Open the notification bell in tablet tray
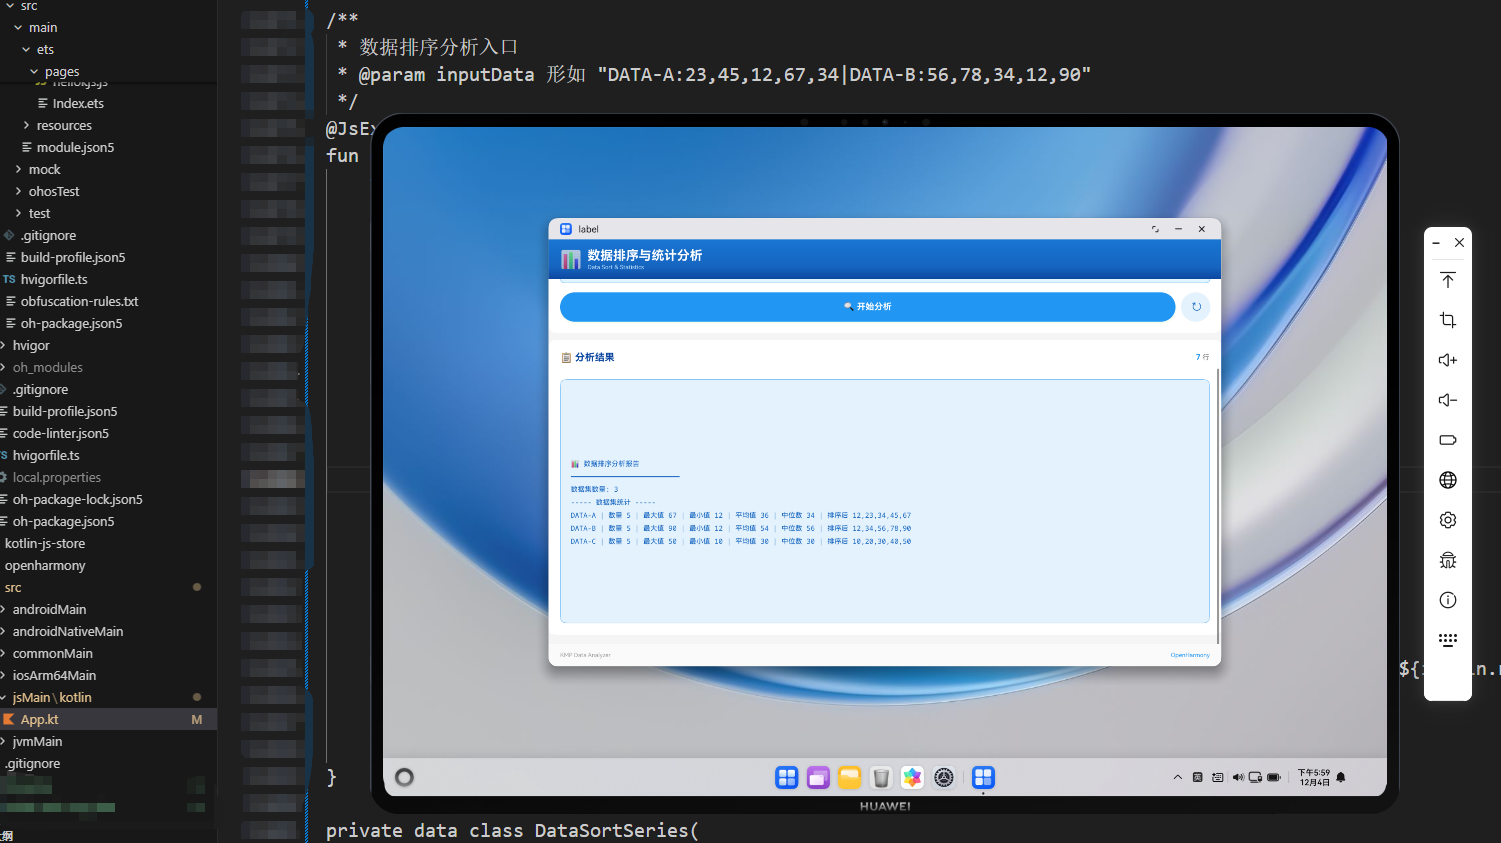1501x843 pixels. coord(1341,777)
